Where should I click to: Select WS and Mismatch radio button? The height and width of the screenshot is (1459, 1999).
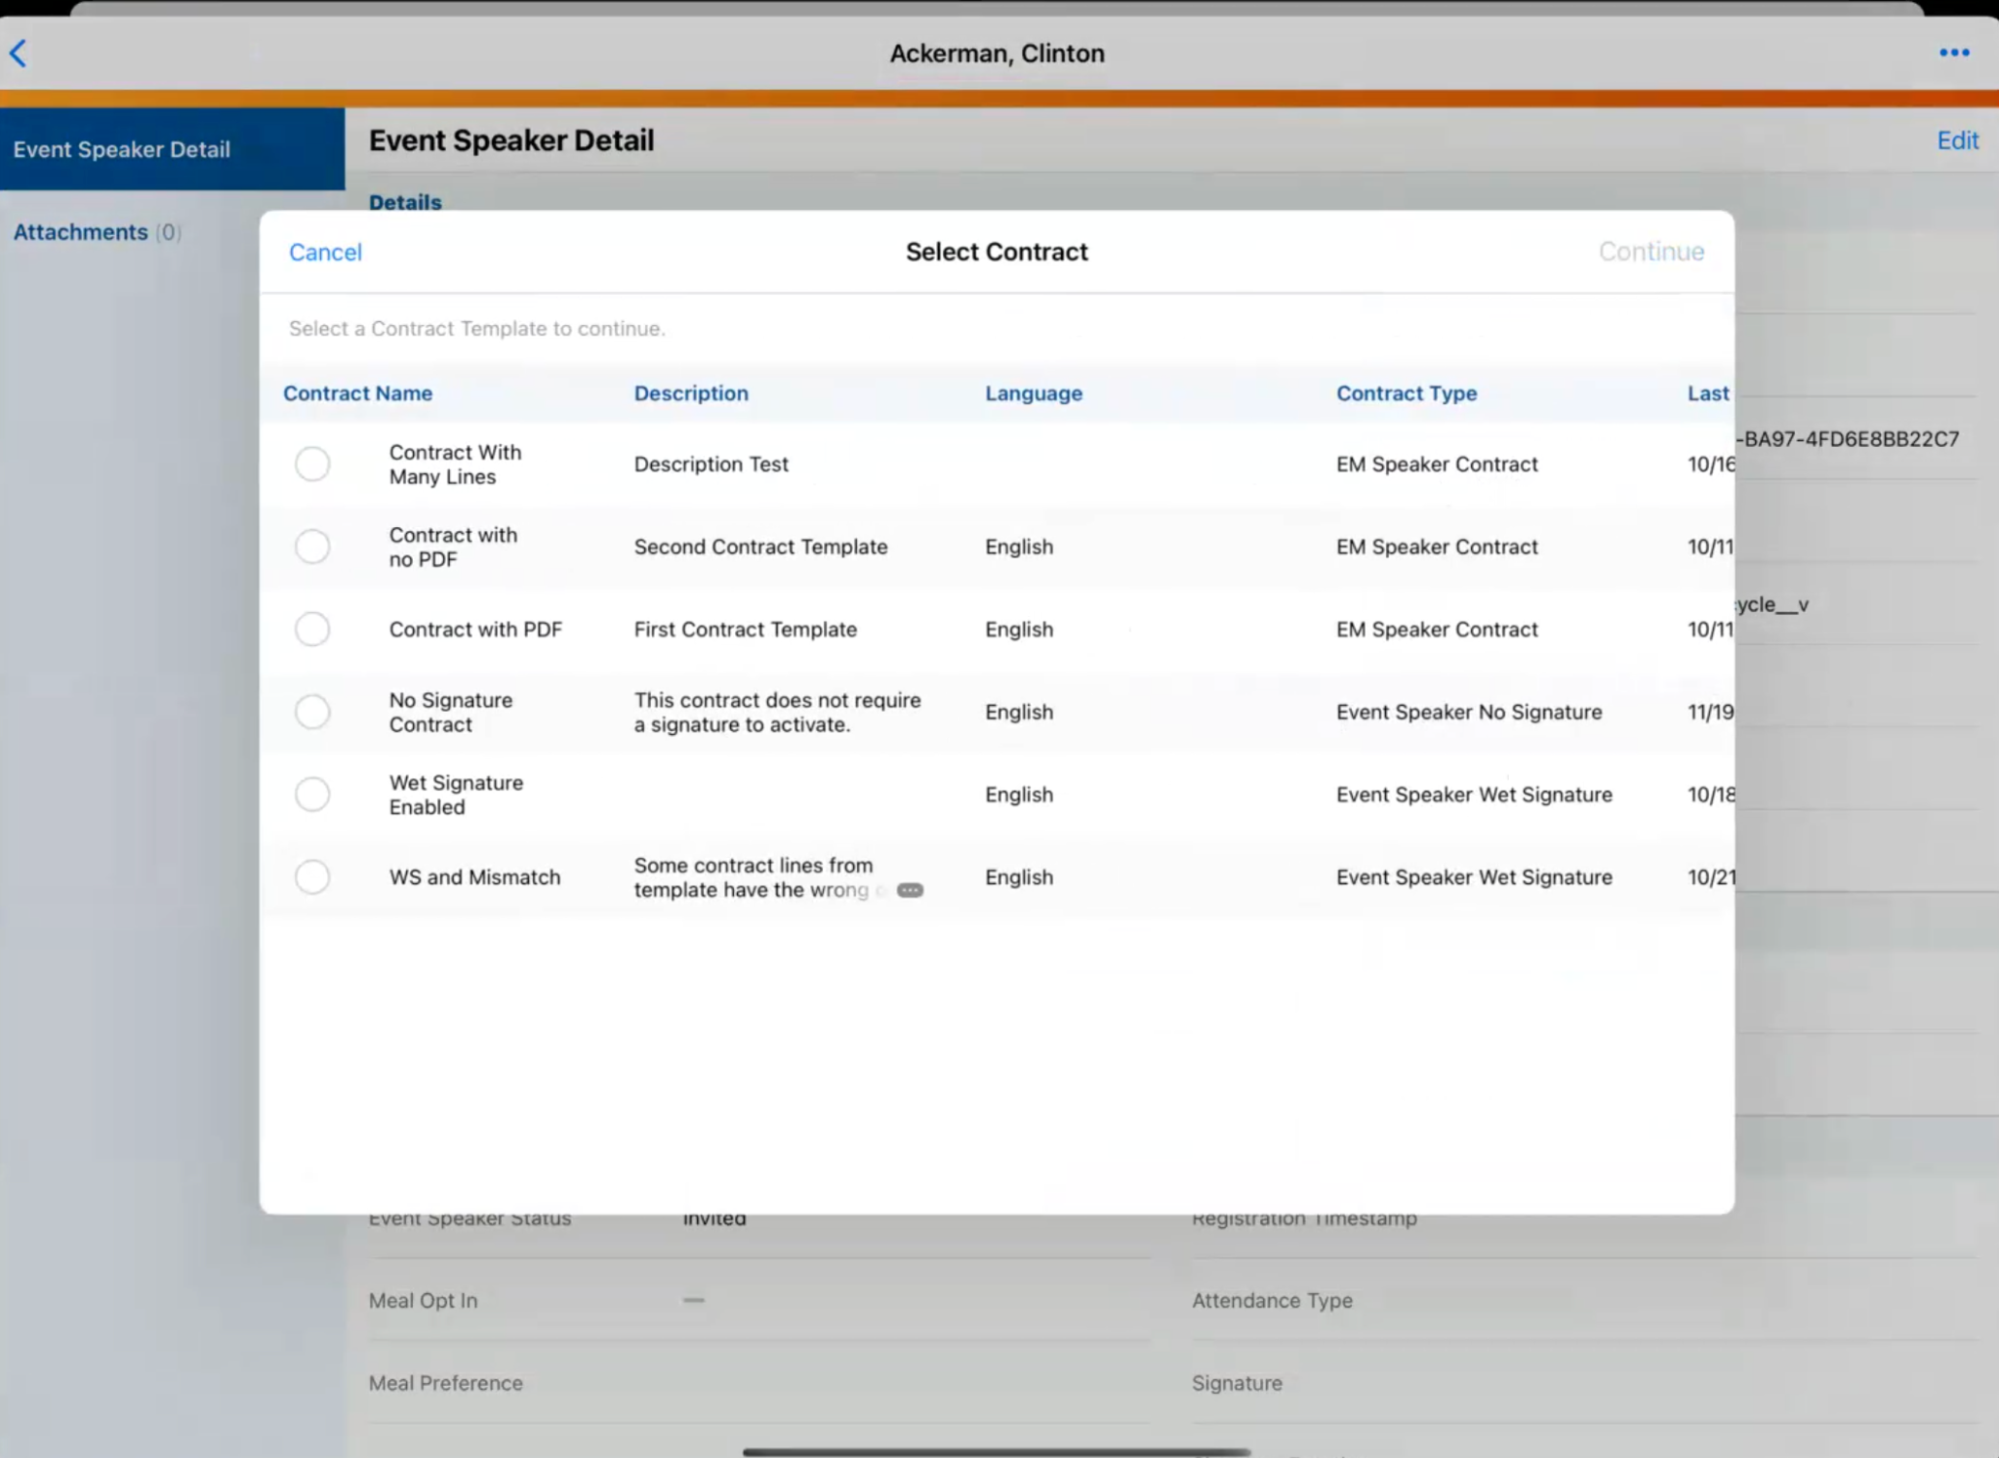pyautogui.click(x=312, y=877)
